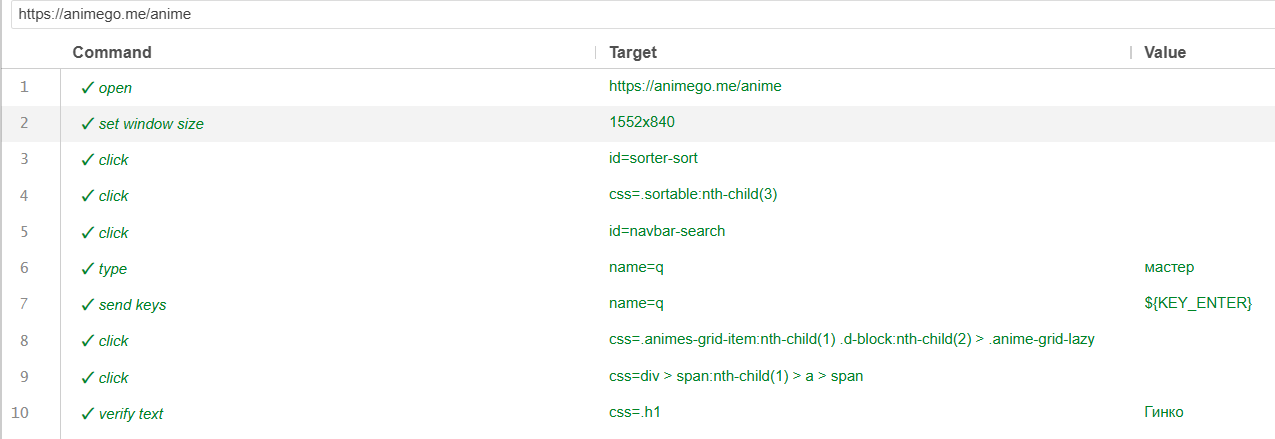Click row number 10 in the gutter
Viewport: 1275px width, 439px height.
(24, 412)
